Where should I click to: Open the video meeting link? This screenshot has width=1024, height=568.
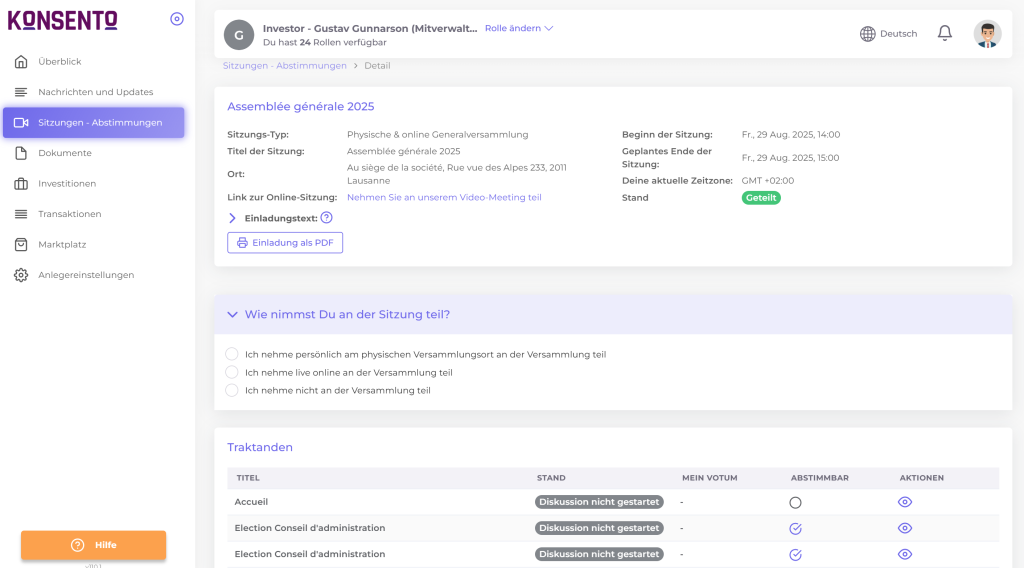coord(444,197)
